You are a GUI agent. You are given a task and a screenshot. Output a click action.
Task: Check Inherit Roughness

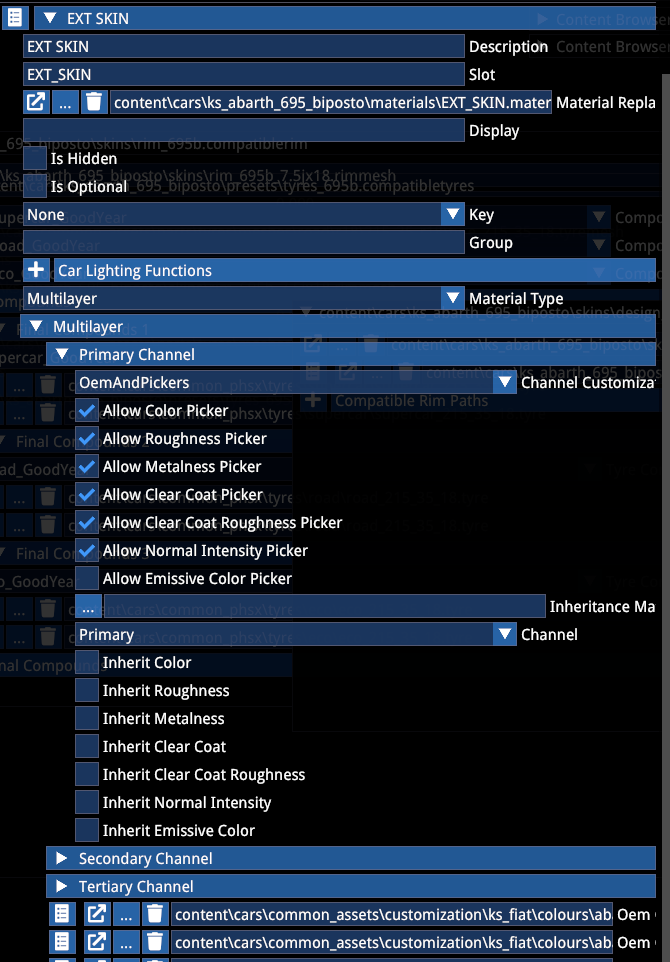pyautogui.click(x=87, y=691)
